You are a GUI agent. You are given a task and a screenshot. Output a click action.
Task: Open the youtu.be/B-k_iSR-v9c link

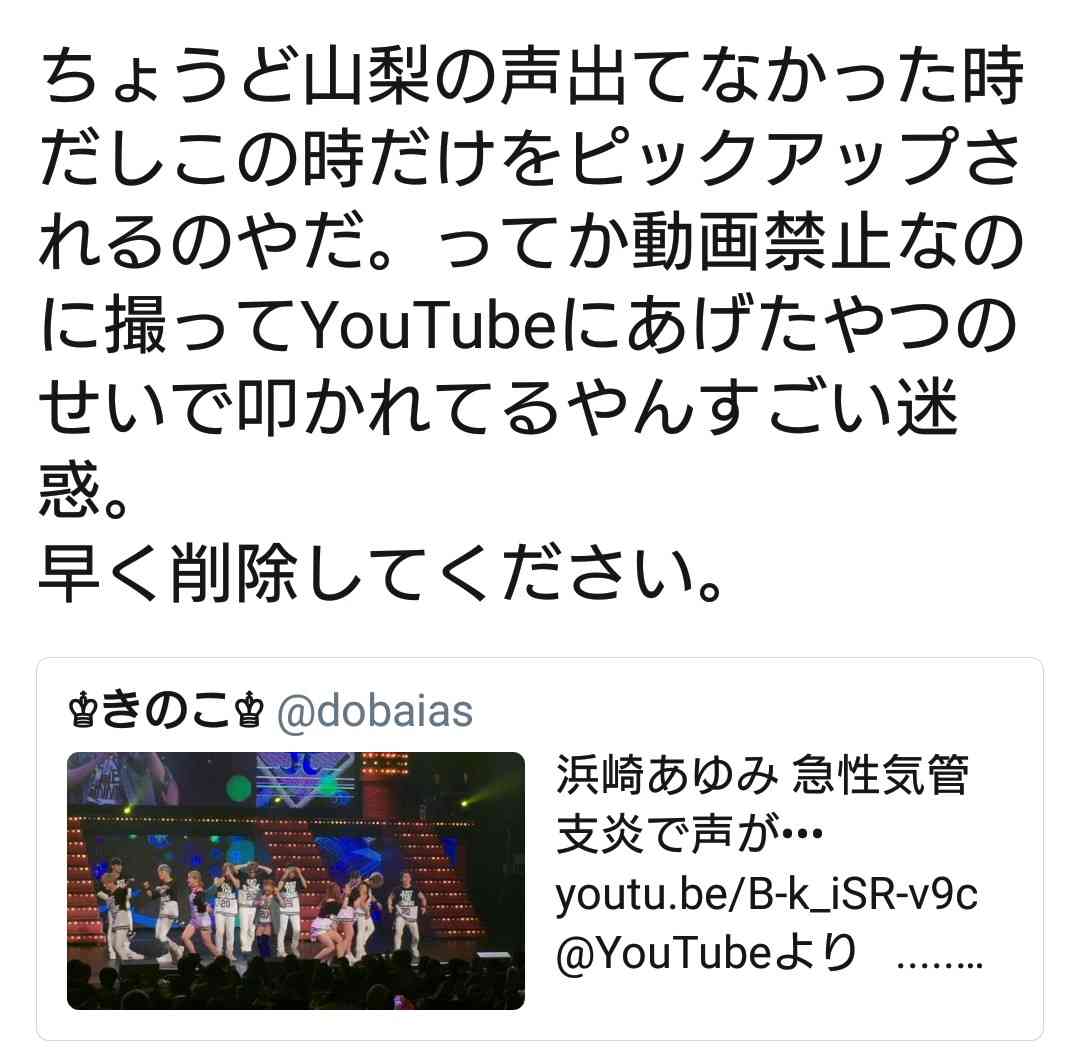point(767,895)
